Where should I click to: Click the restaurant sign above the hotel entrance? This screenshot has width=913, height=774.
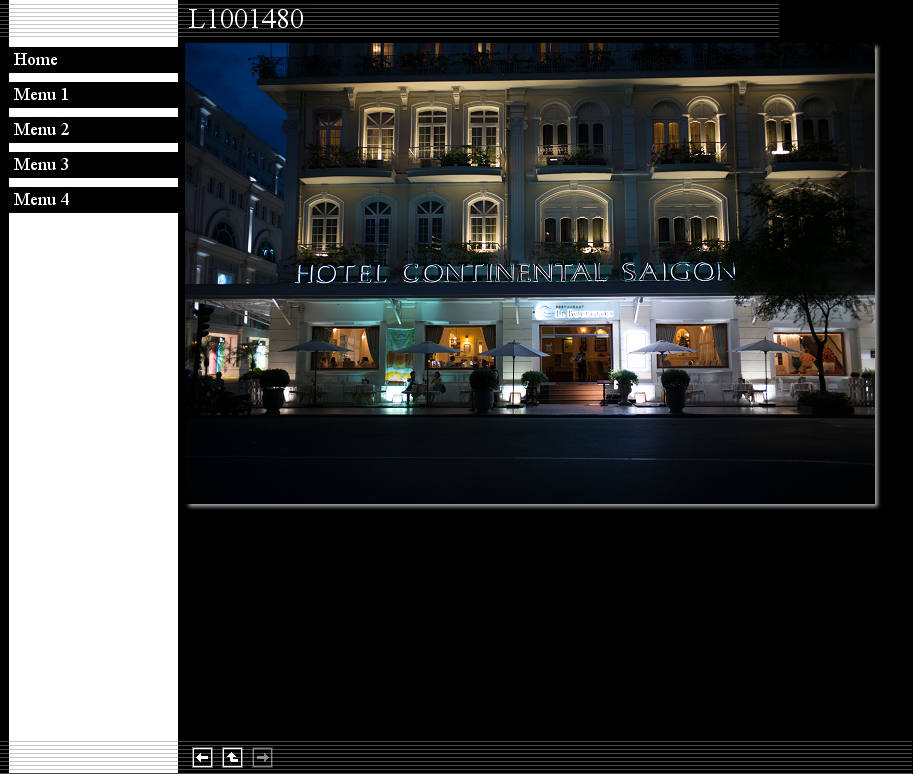573,312
